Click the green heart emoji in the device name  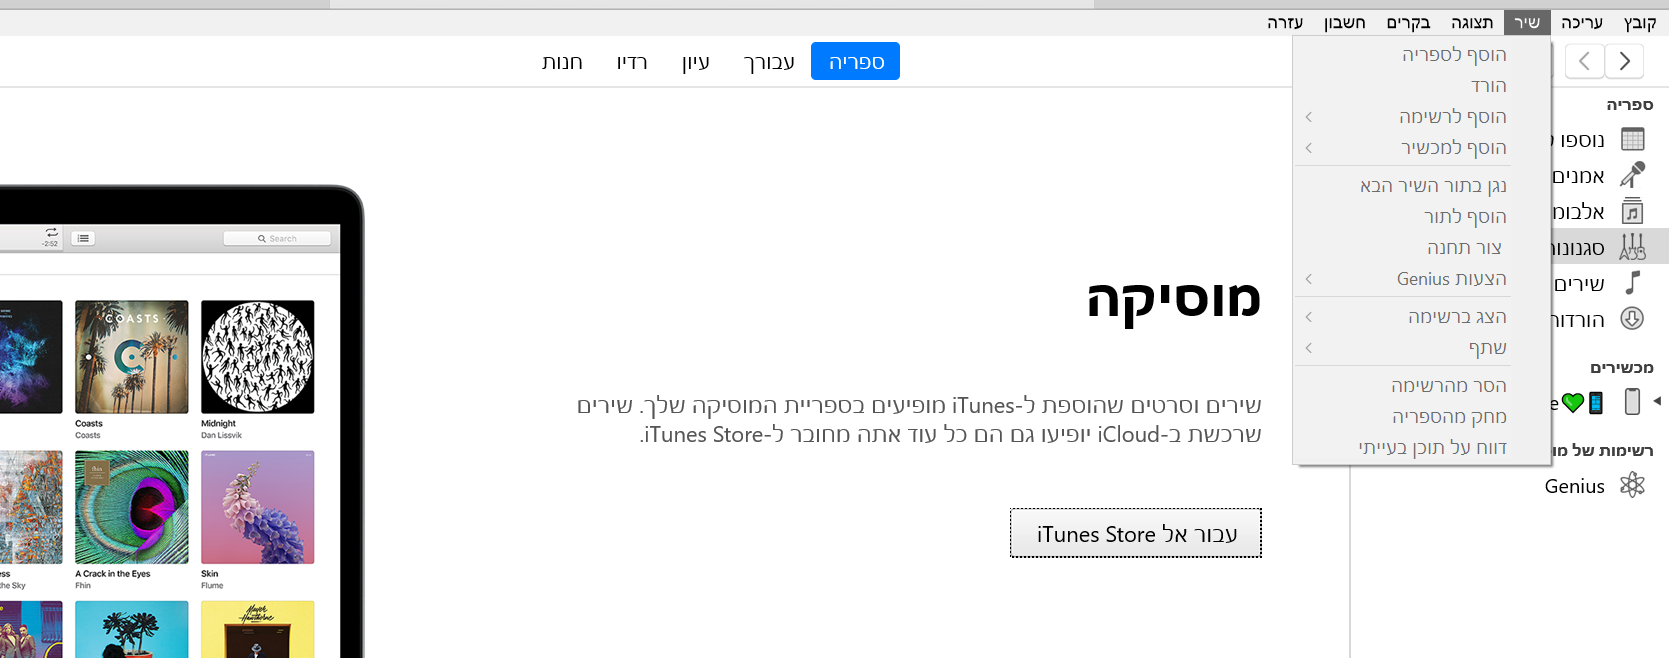[x=1573, y=403]
